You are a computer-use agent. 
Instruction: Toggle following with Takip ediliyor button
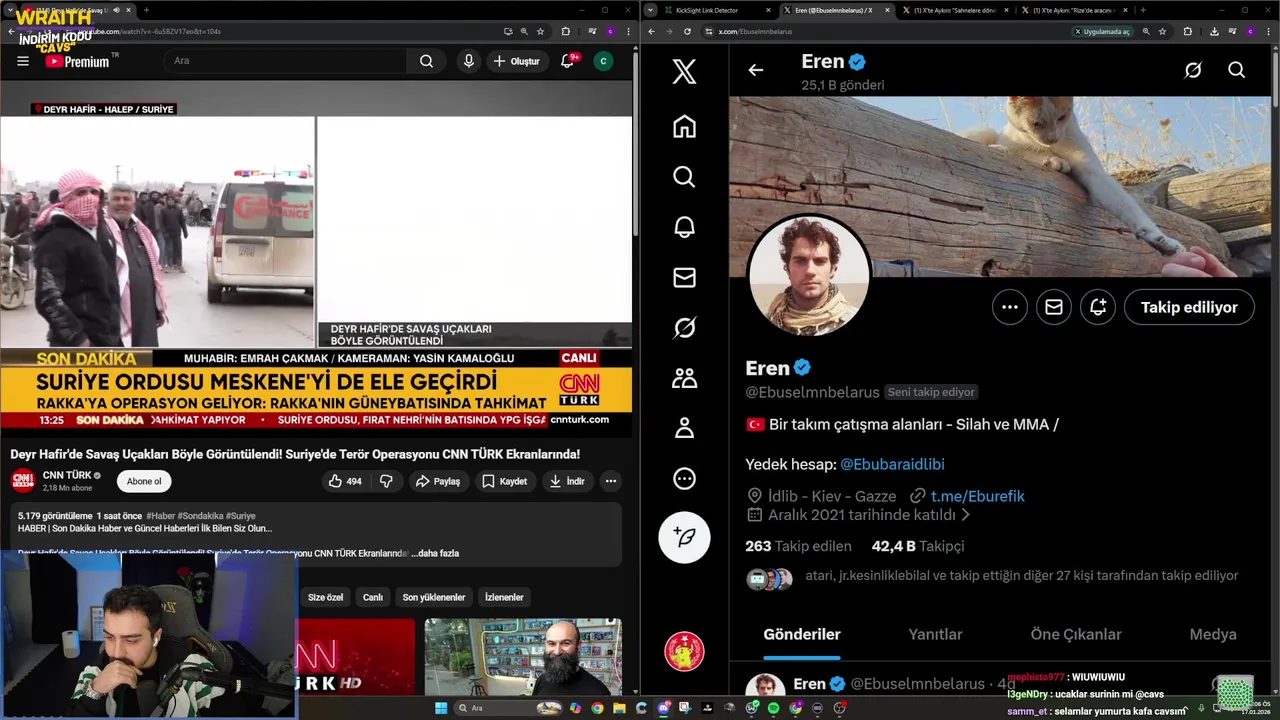tap(1189, 307)
